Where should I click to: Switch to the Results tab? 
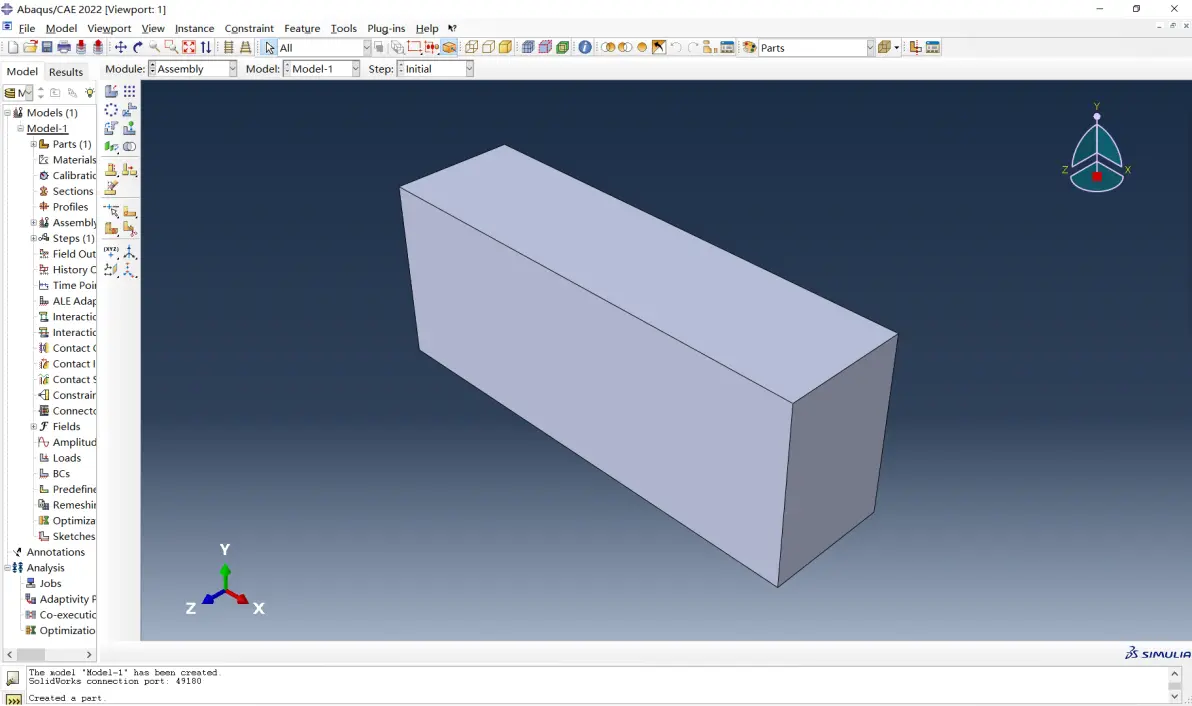point(66,71)
